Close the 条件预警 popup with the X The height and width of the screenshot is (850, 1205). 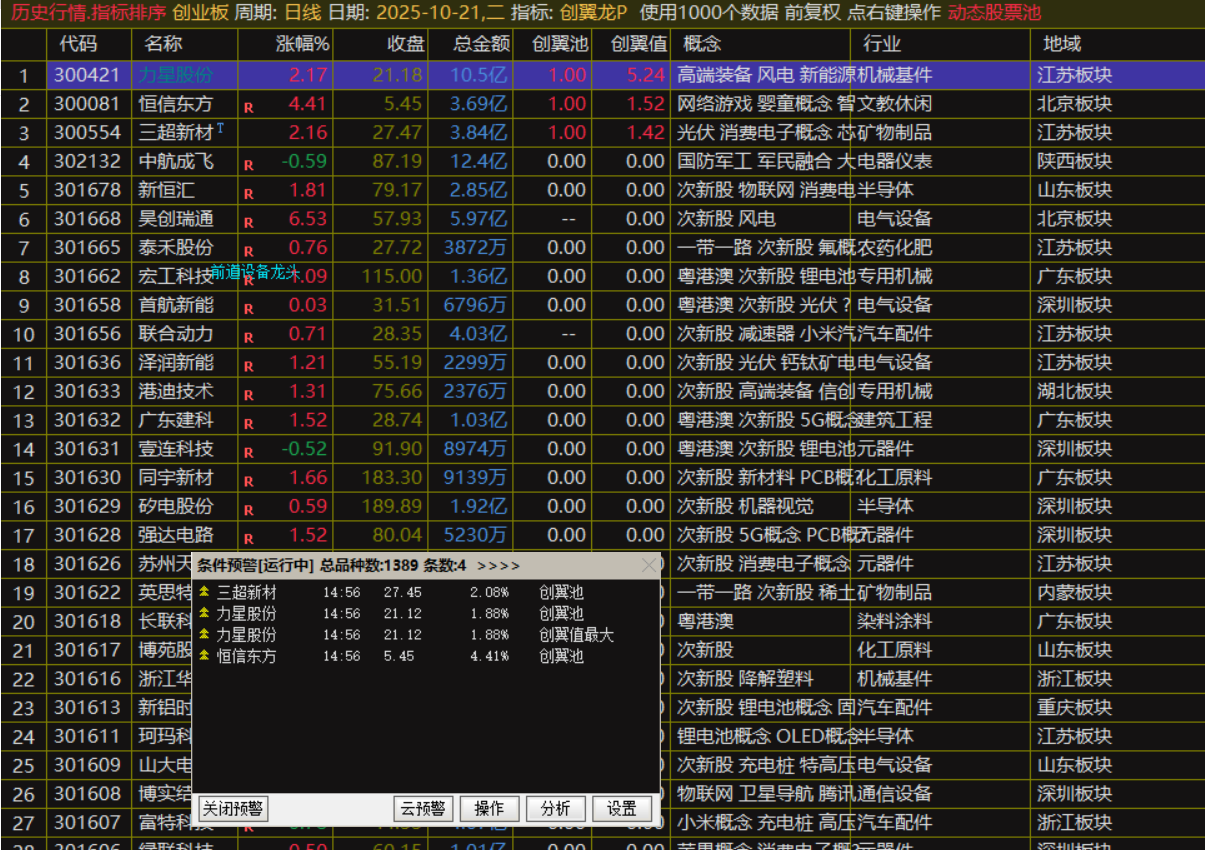tap(649, 566)
